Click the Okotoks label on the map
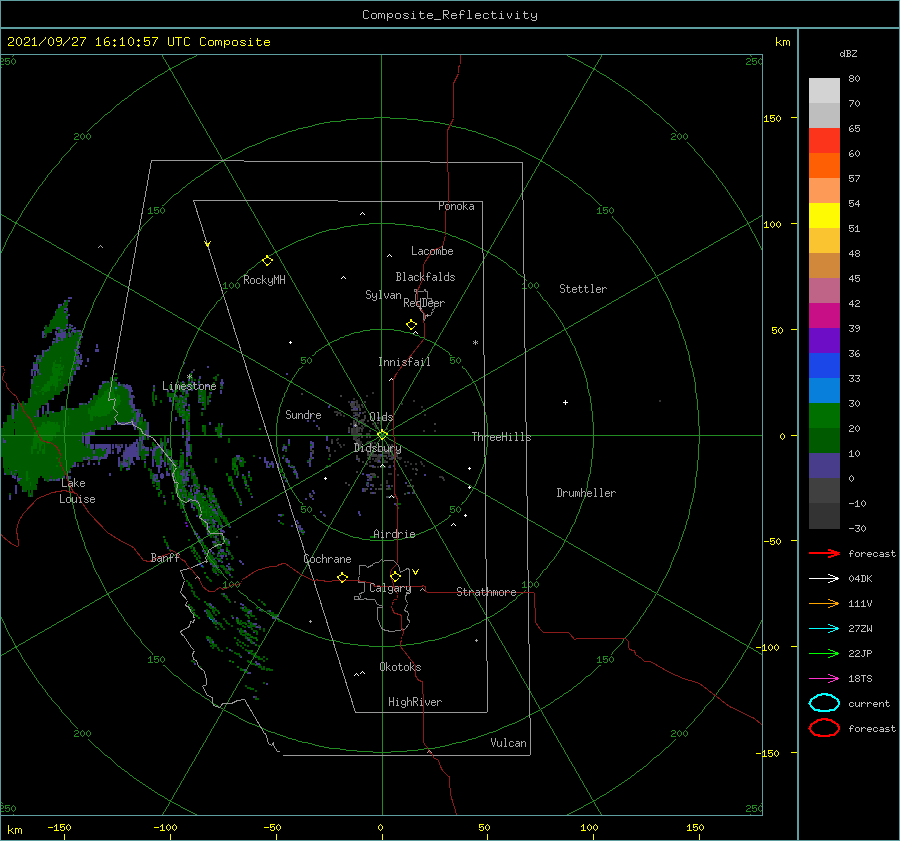 click(400, 667)
